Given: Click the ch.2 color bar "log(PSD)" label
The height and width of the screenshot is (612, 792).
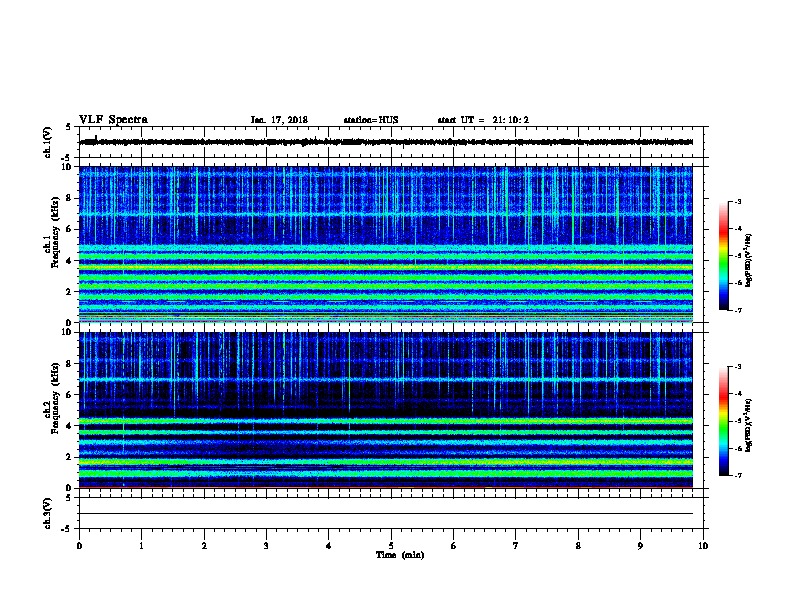Looking at the screenshot, I should (749, 426).
